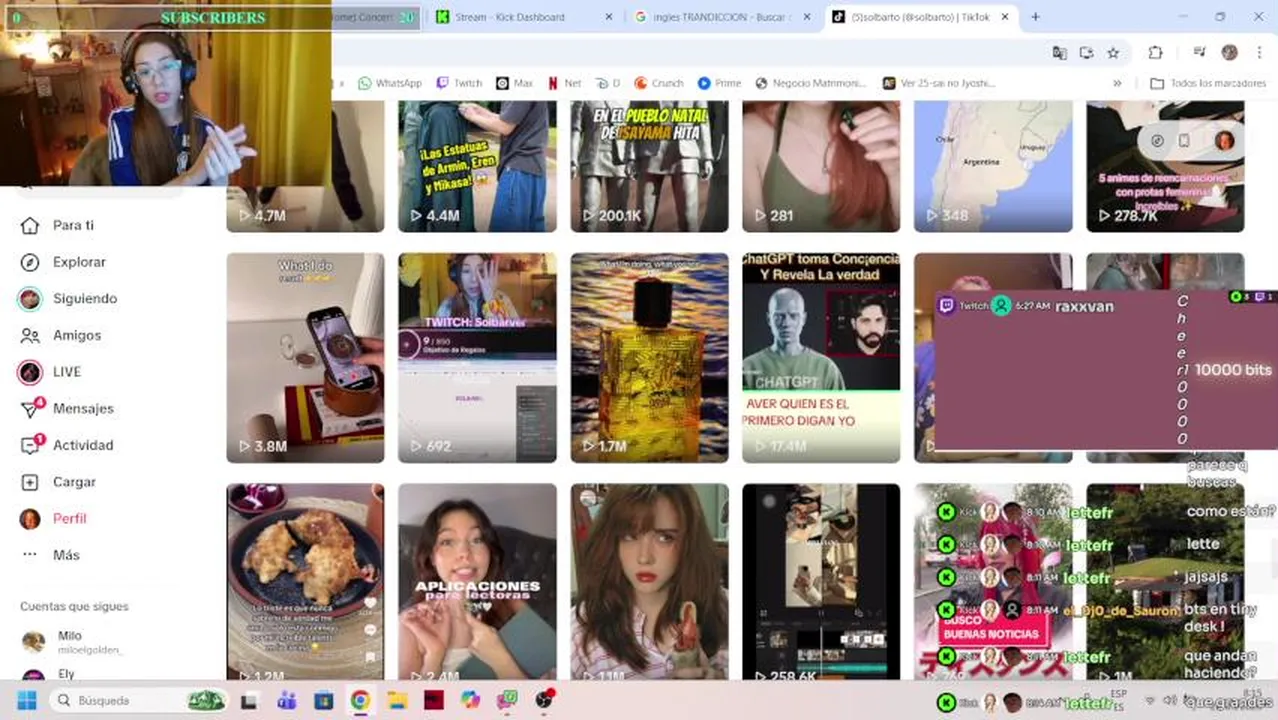Open the phone on wooden cup 3.8M video
This screenshot has height=720, width=1278.
click(305, 358)
